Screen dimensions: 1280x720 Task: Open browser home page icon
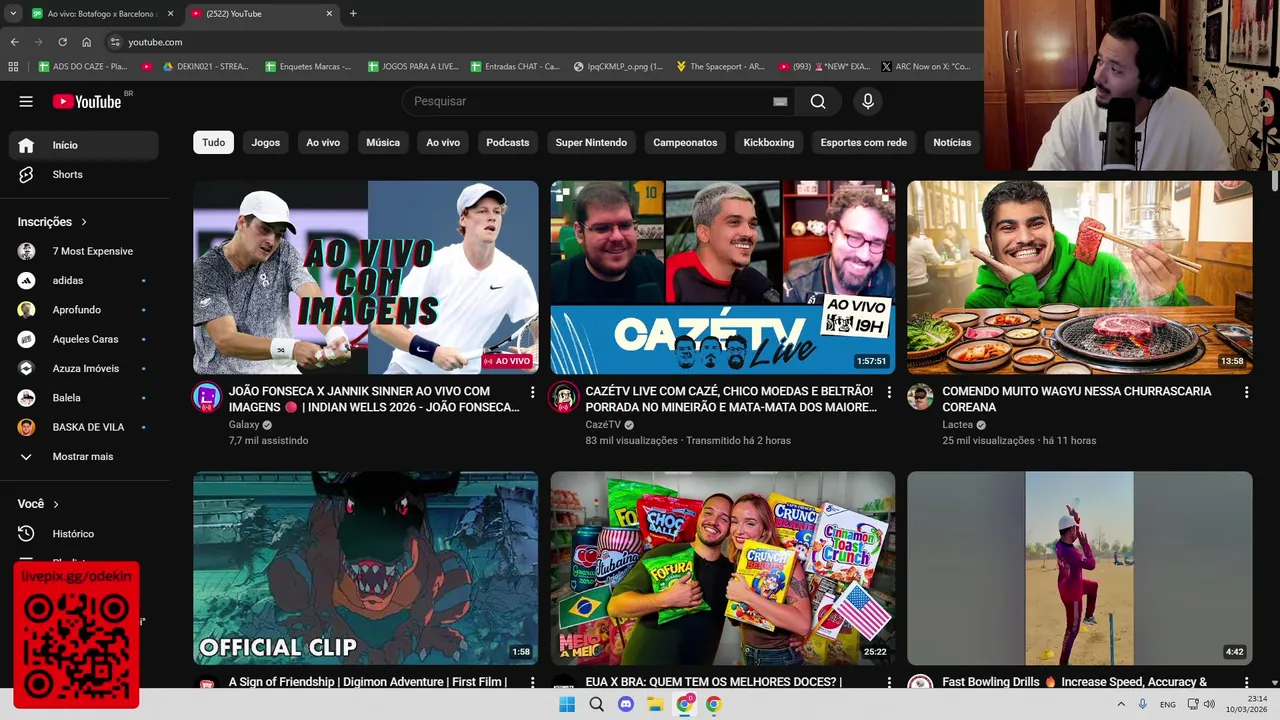[x=86, y=42]
